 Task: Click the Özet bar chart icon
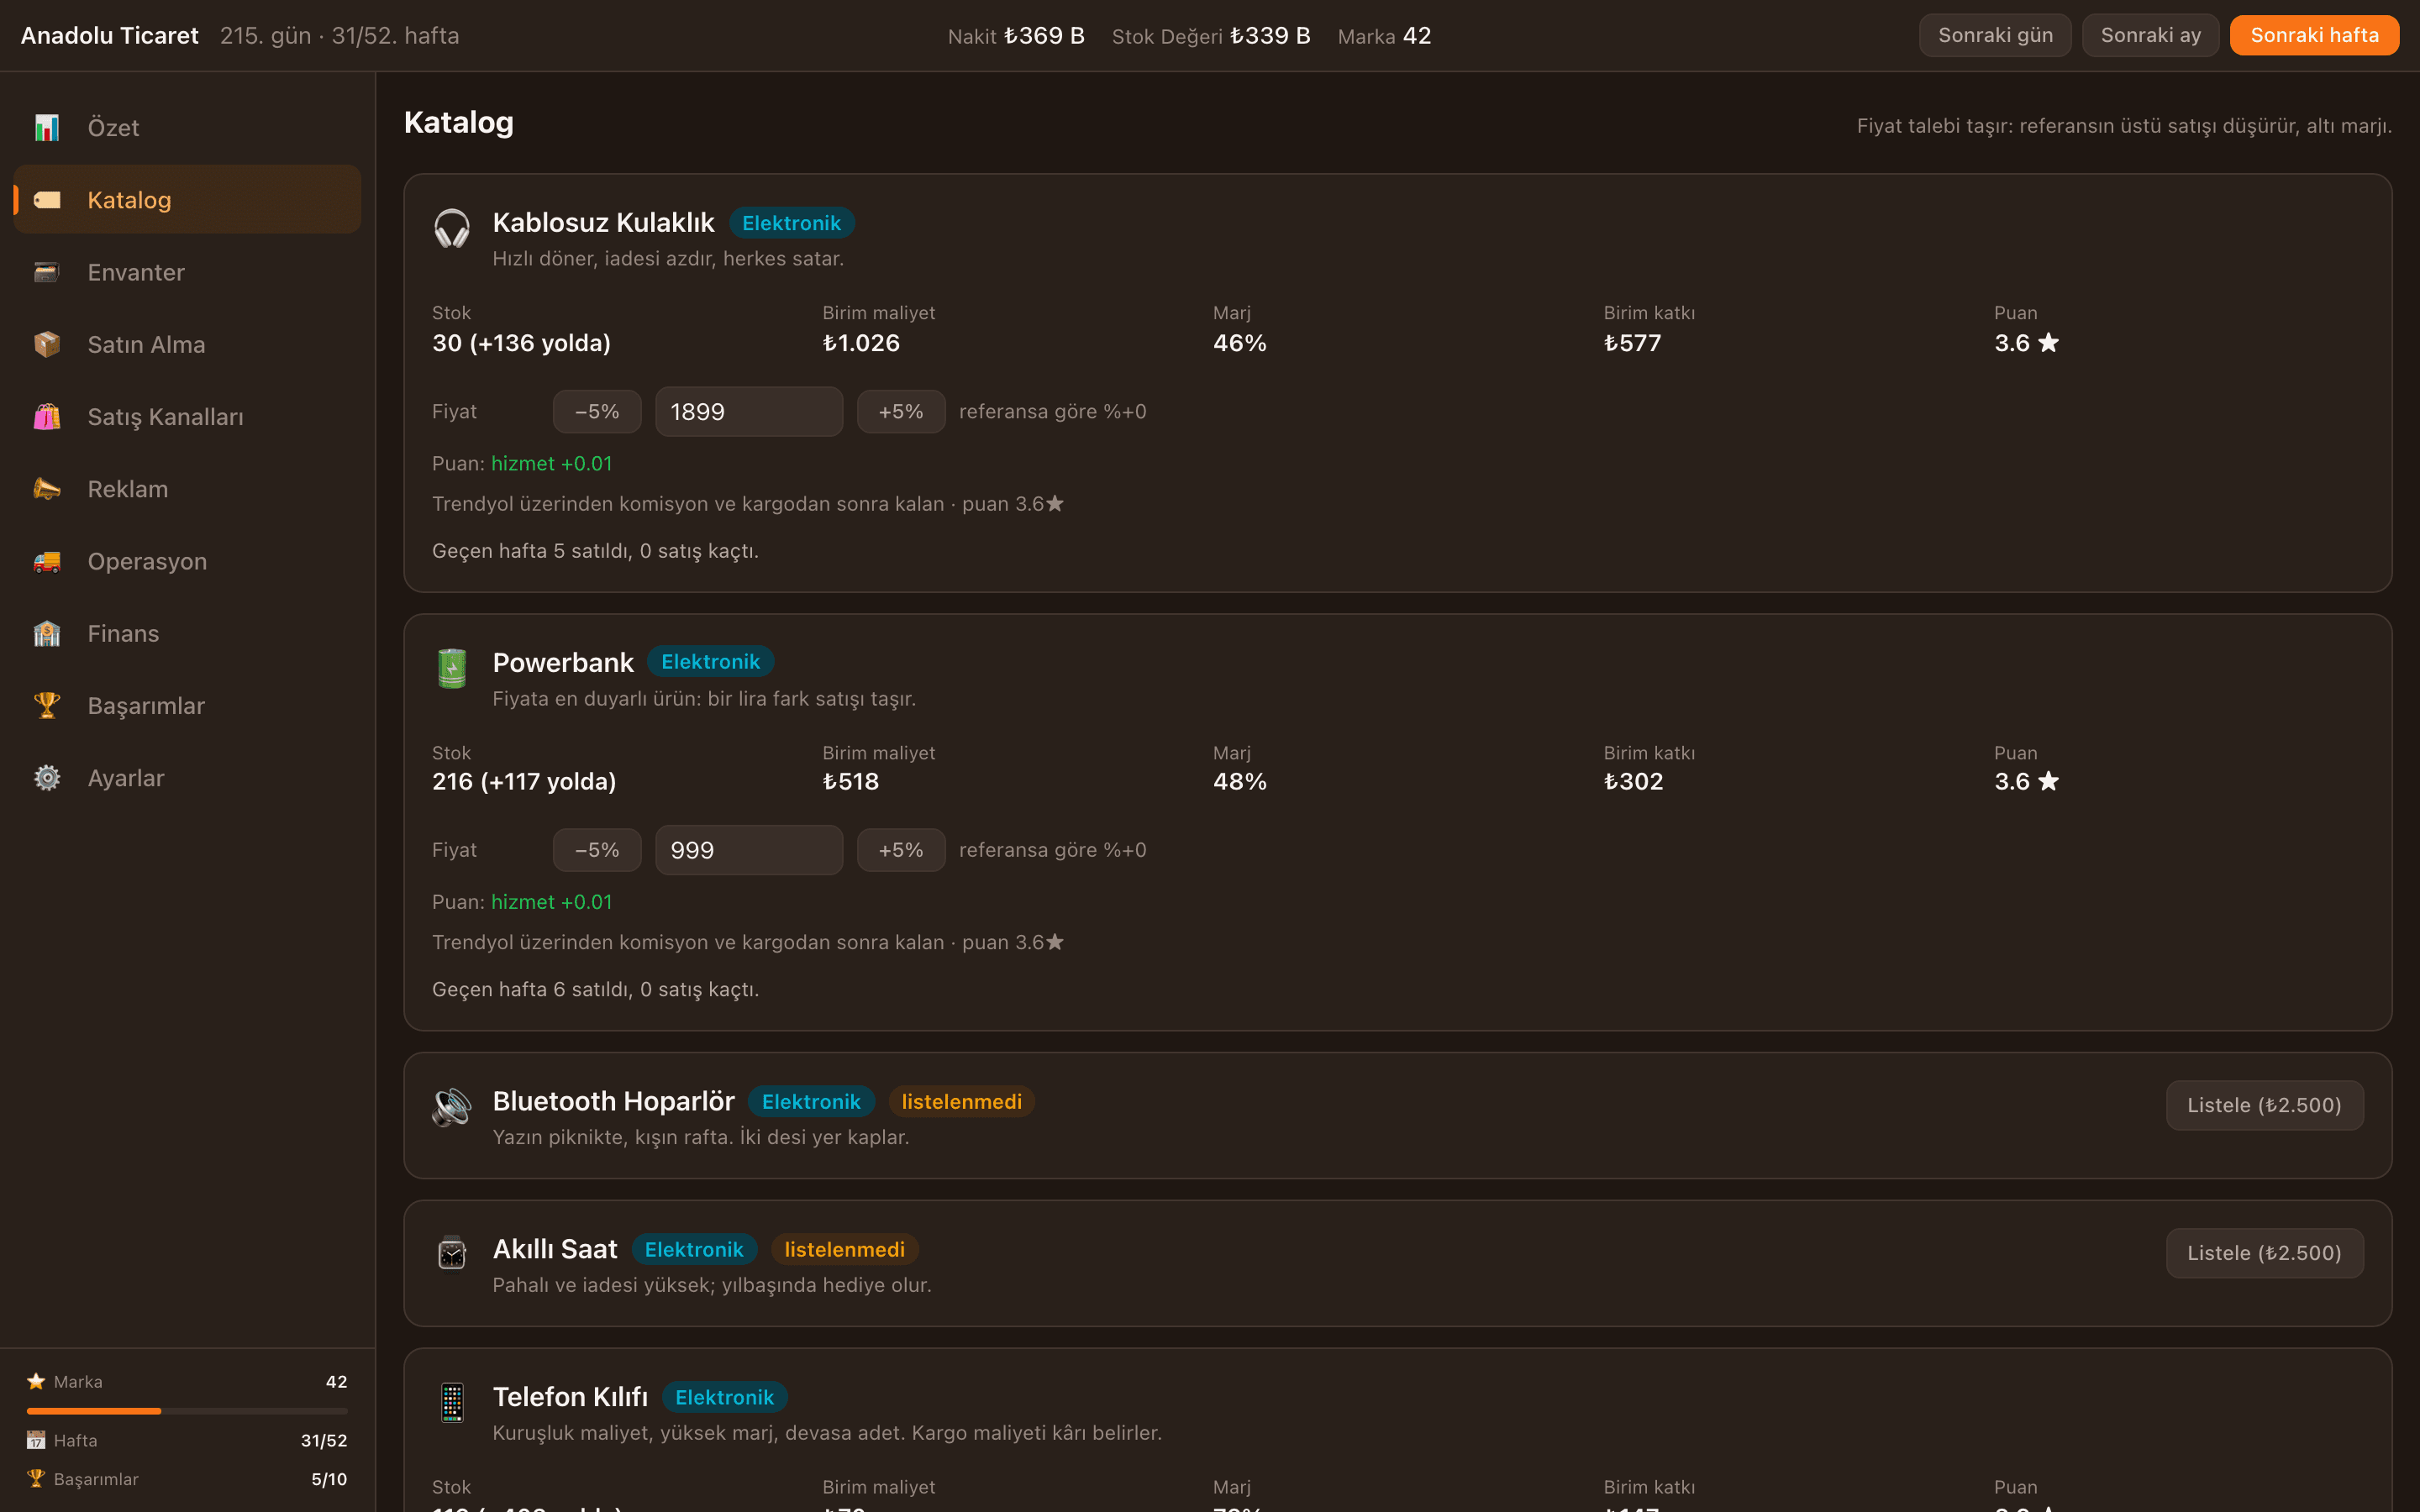[x=47, y=128]
